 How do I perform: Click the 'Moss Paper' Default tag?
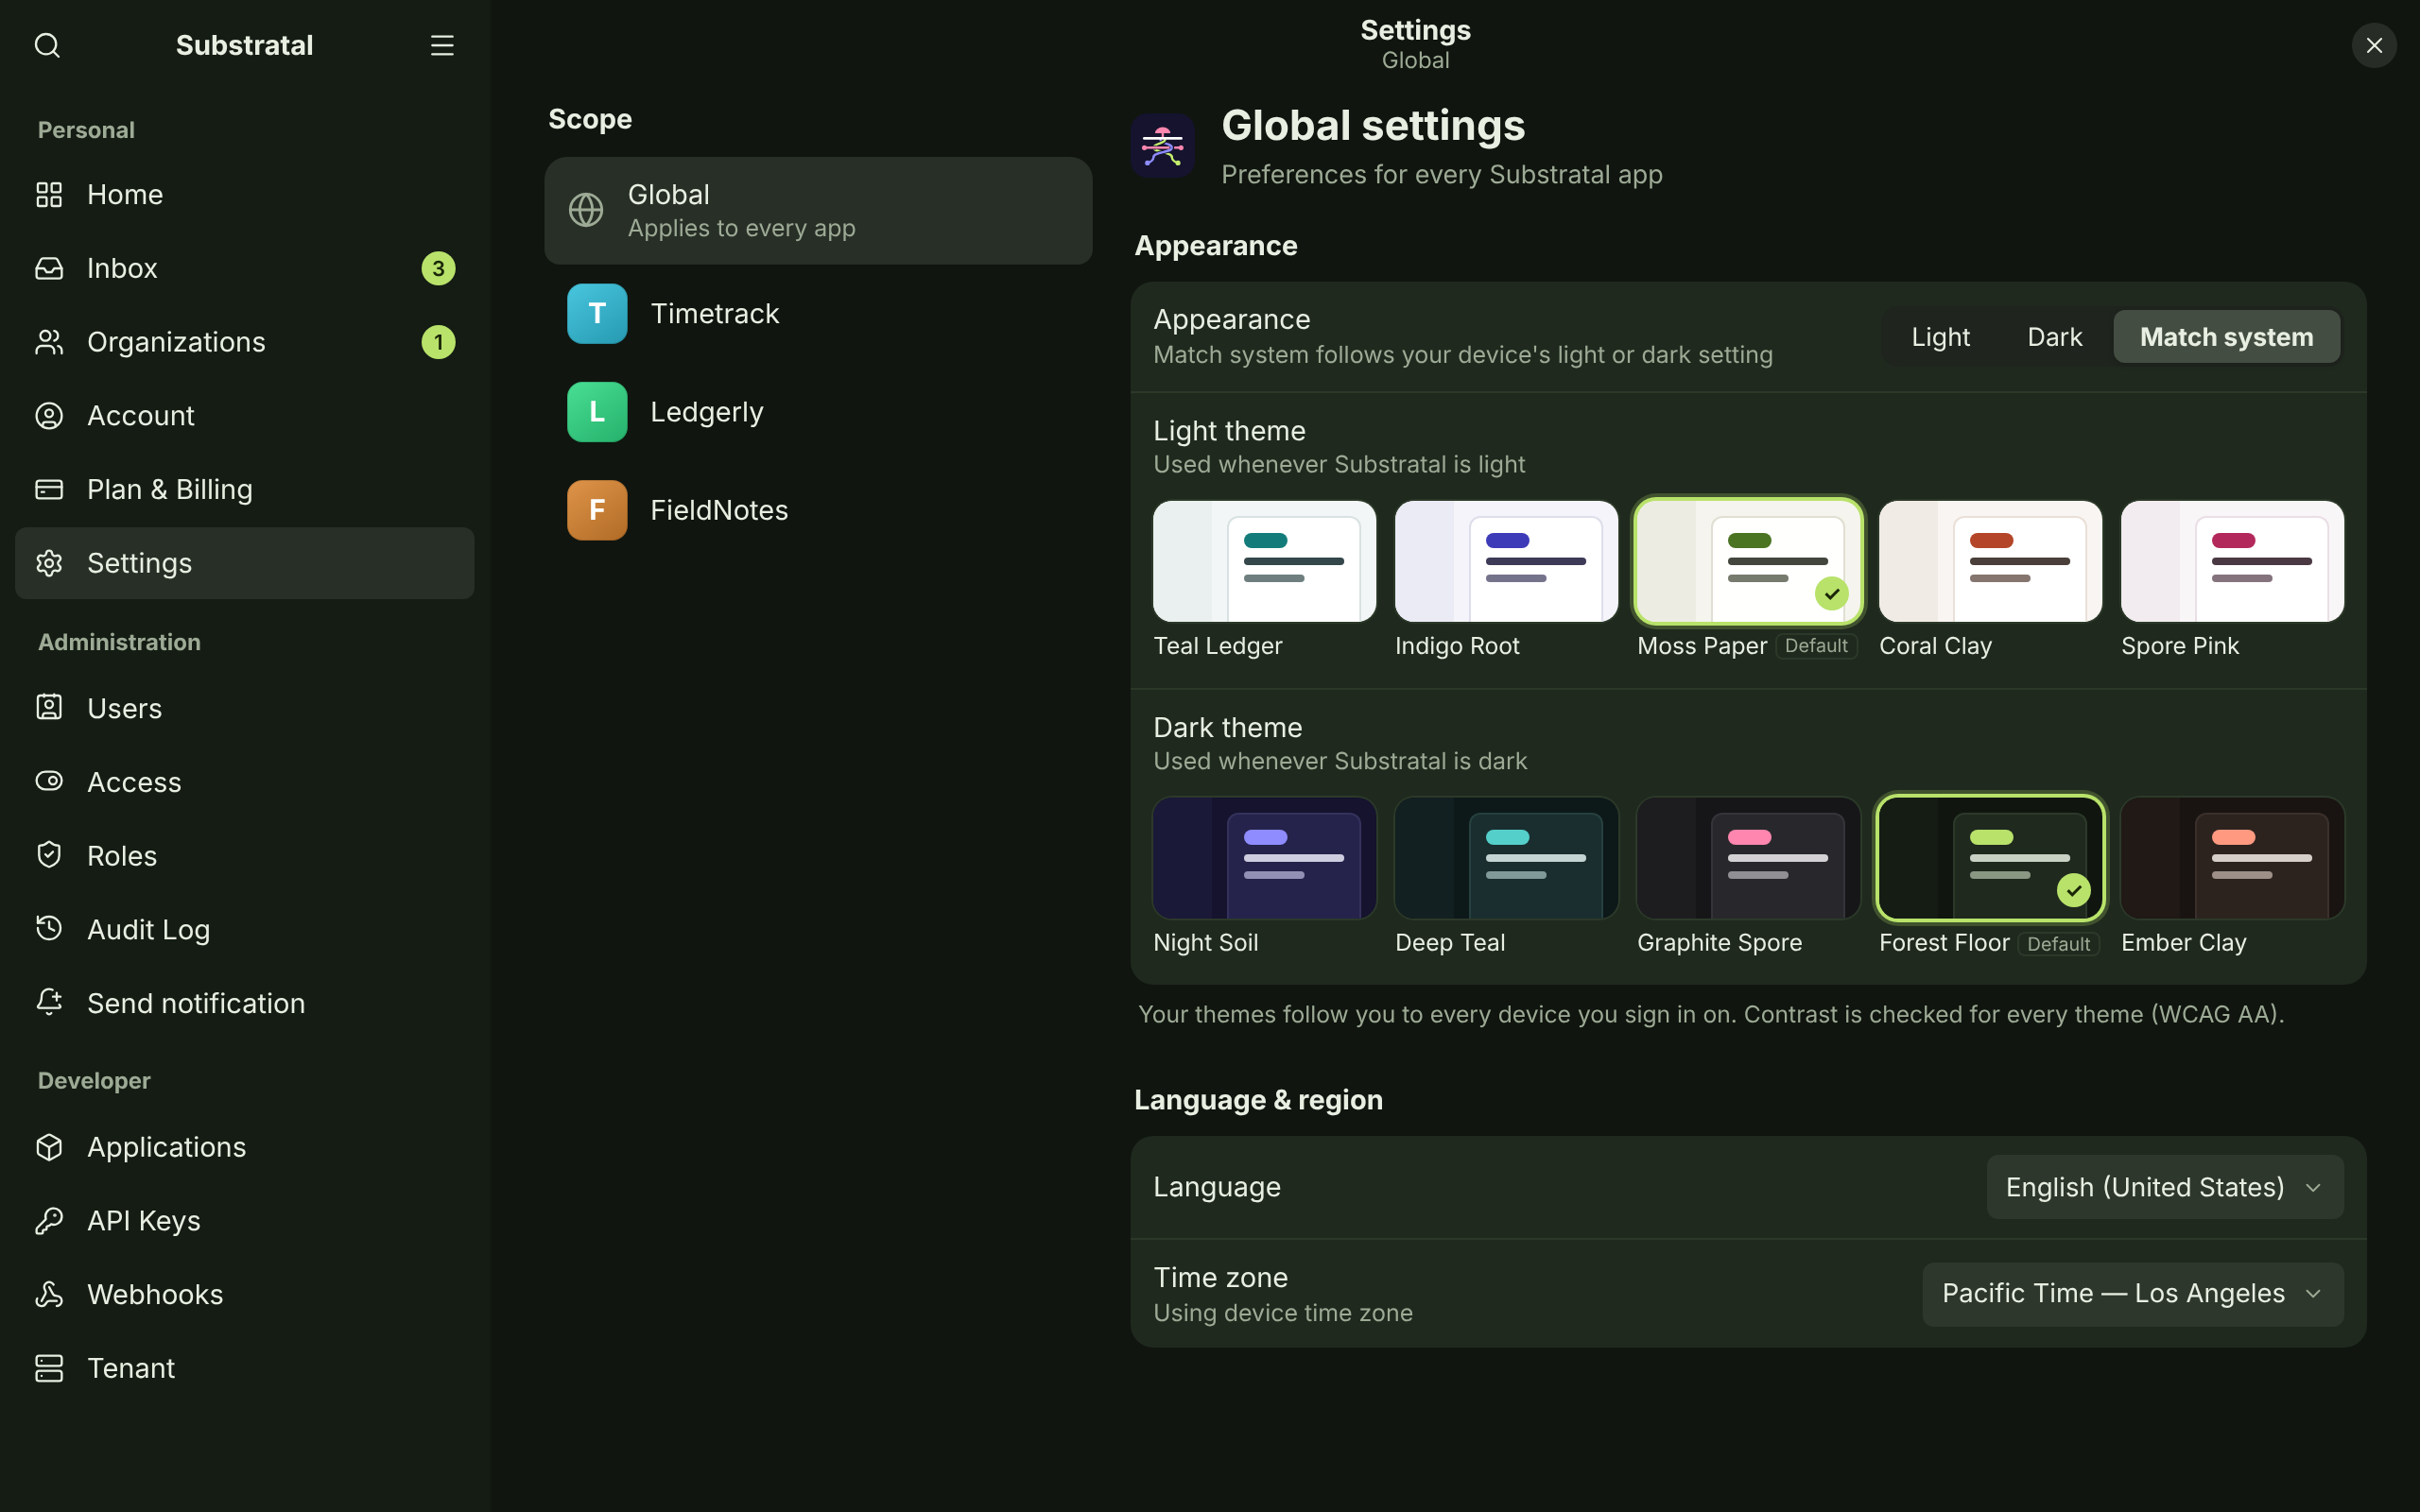click(1816, 646)
